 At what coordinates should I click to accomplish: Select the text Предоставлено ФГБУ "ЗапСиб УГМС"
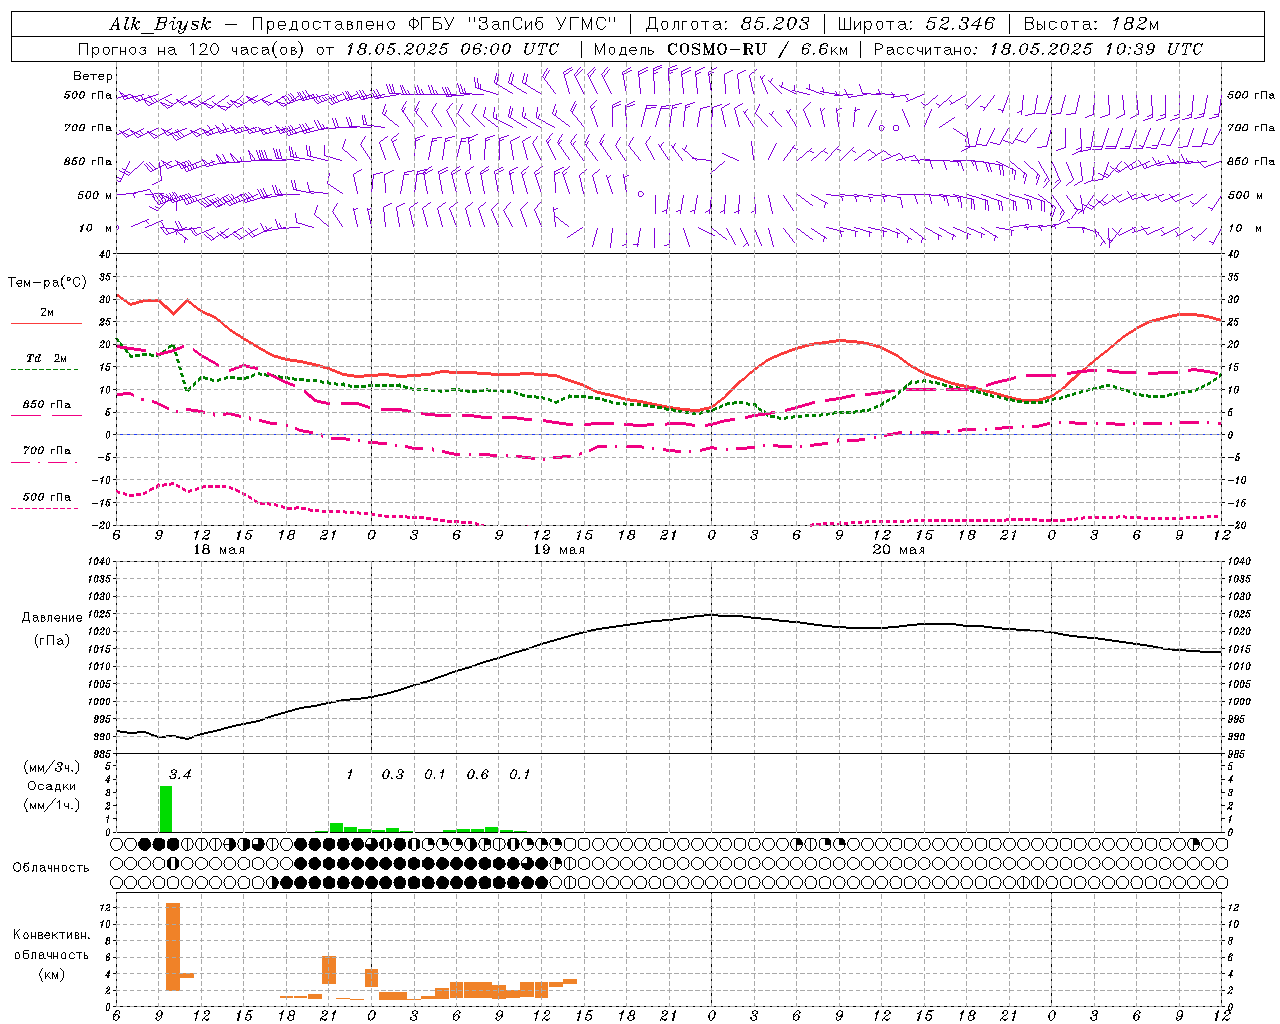pos(434,24)
